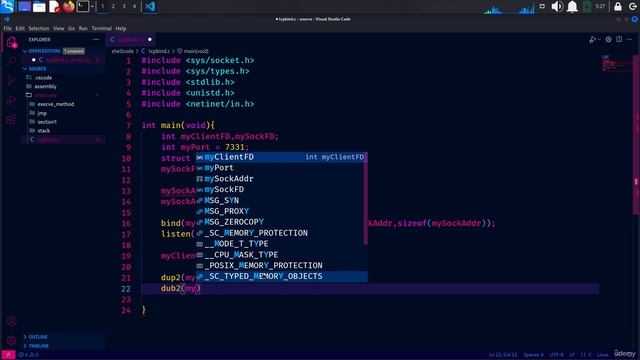Click the volume speaker icon
Image resolution: width=640 pixels, height=360 pixels.
coord(557,7)
